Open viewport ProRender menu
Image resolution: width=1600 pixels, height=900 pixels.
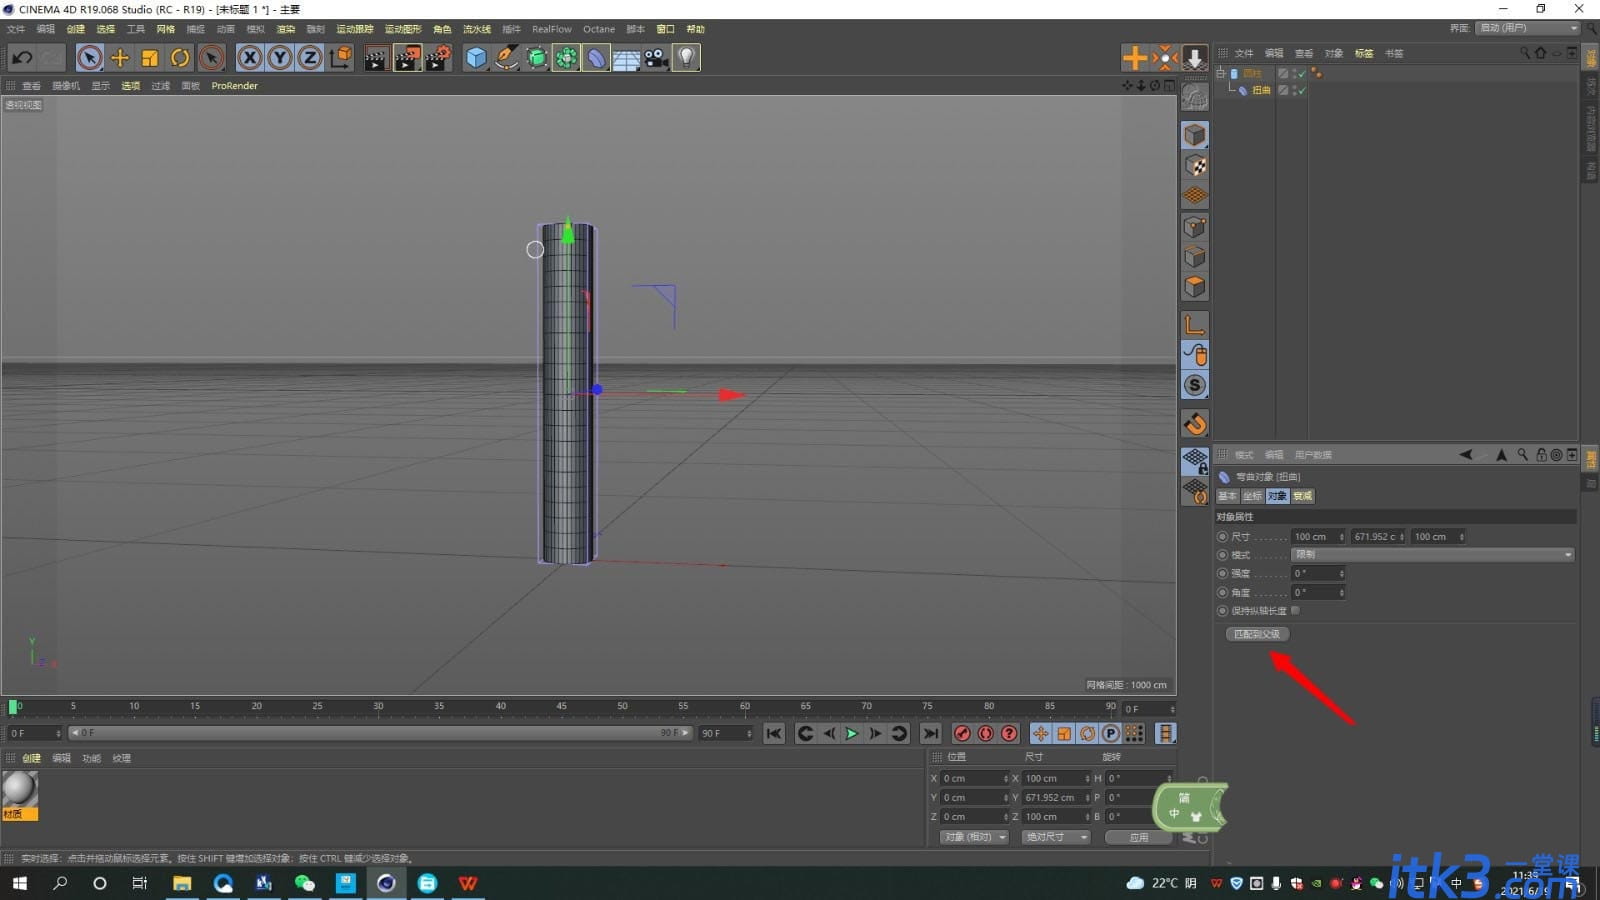(235, 86)
